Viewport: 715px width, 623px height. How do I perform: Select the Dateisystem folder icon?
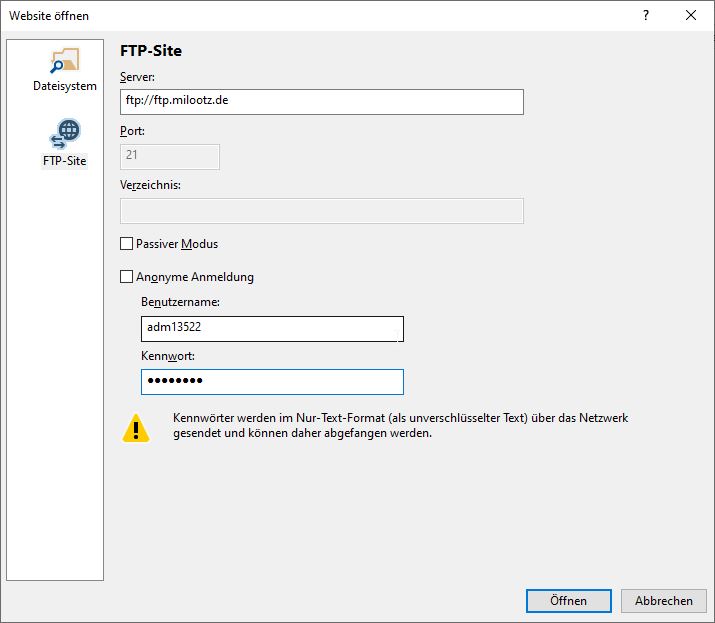tap(64, 60)
